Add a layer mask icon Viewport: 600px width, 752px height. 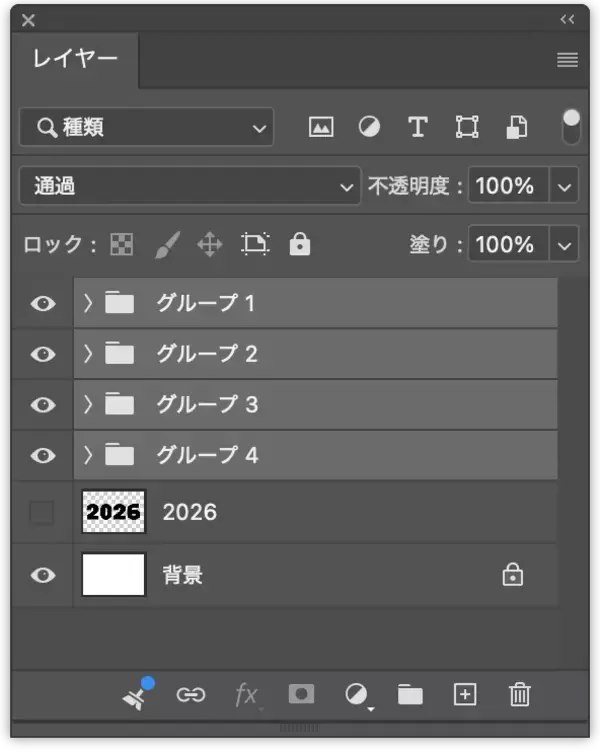(x=301, y=694)
